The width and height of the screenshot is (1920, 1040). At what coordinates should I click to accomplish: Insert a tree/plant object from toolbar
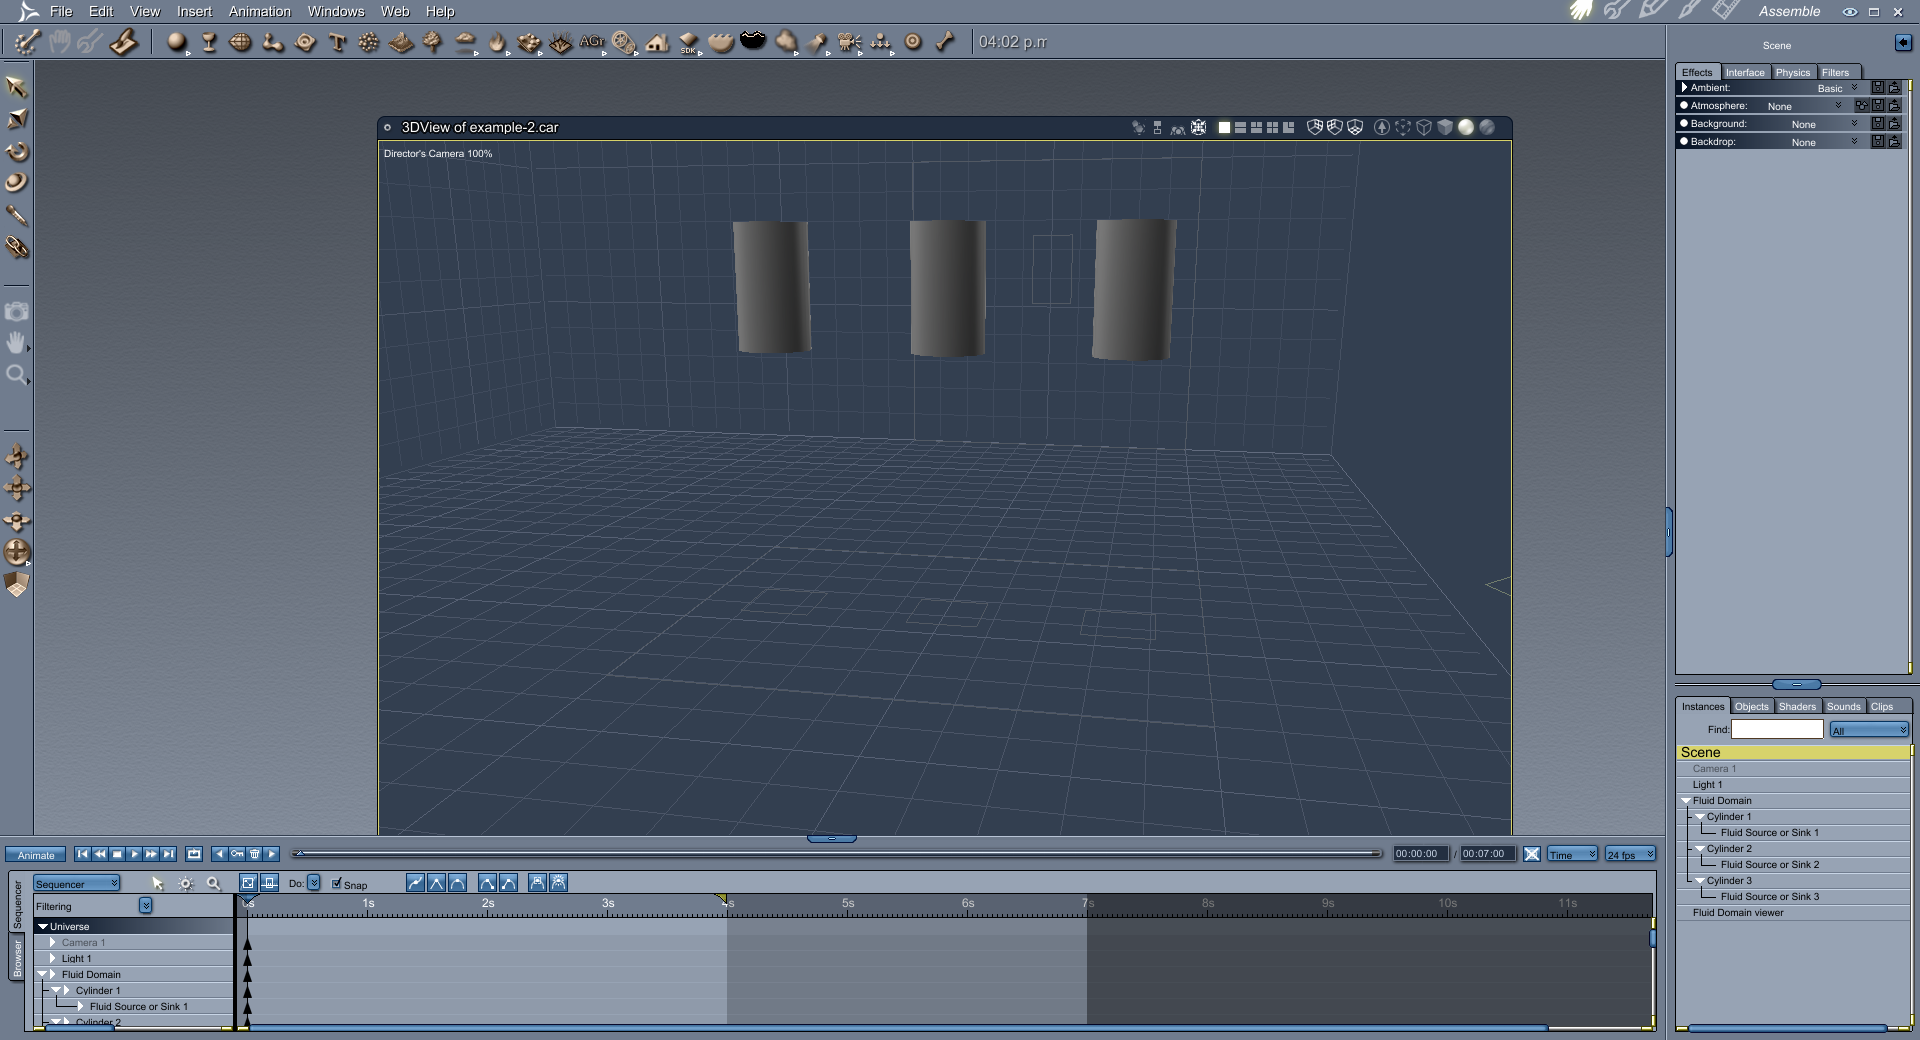pyautogui.click(x=433, y=42)
